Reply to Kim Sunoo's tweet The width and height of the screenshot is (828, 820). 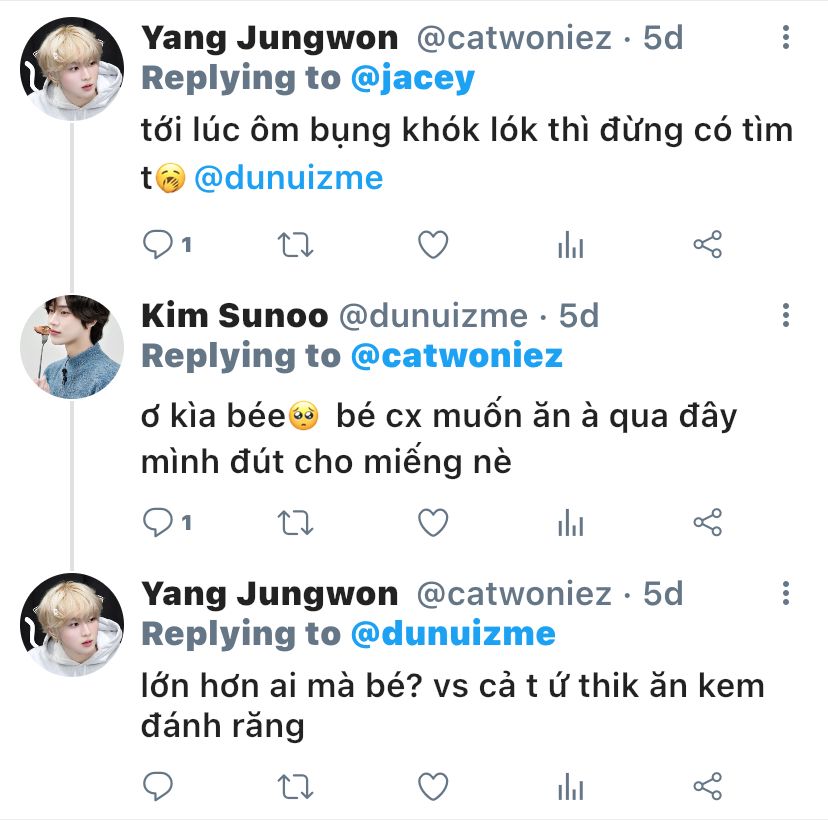pos(160,522)
